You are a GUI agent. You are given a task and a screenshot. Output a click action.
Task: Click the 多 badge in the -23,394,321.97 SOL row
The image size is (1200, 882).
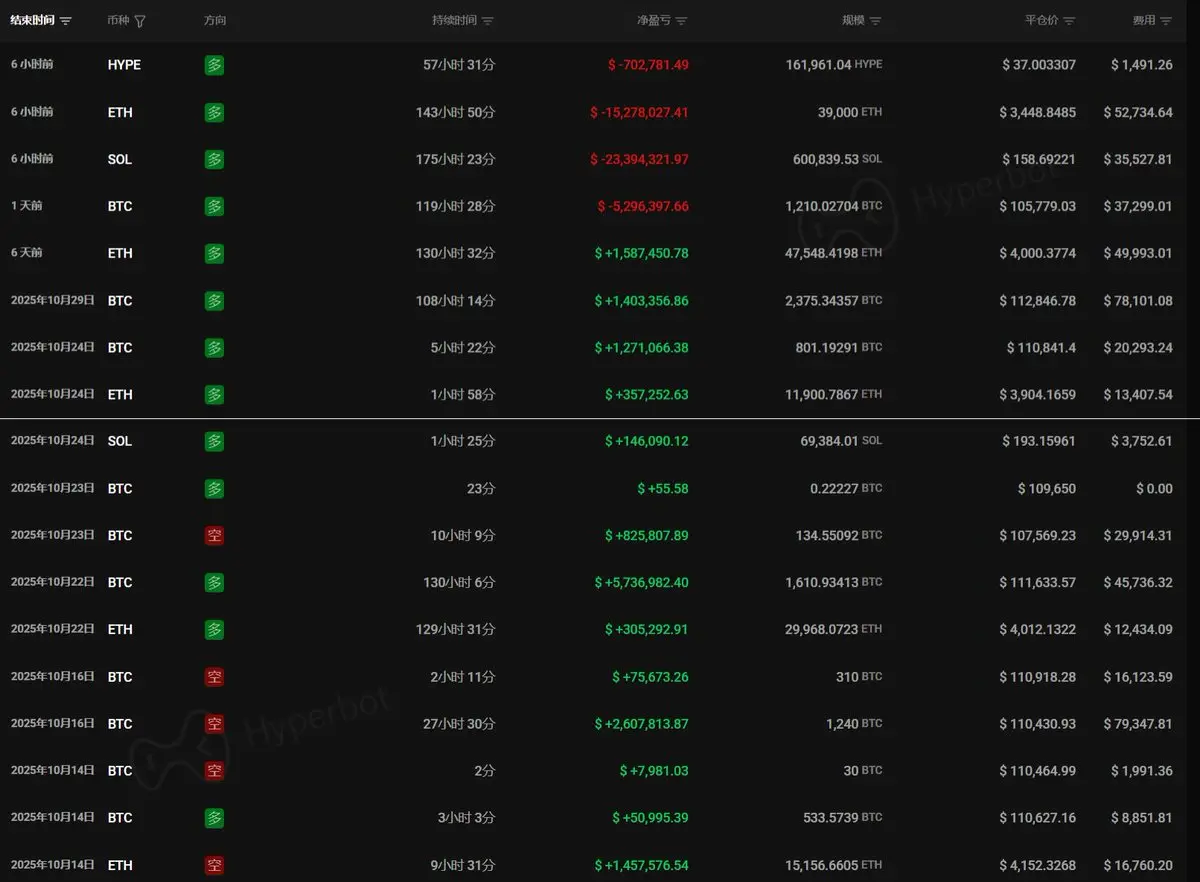pyautogui.click(x=214, y=159)
